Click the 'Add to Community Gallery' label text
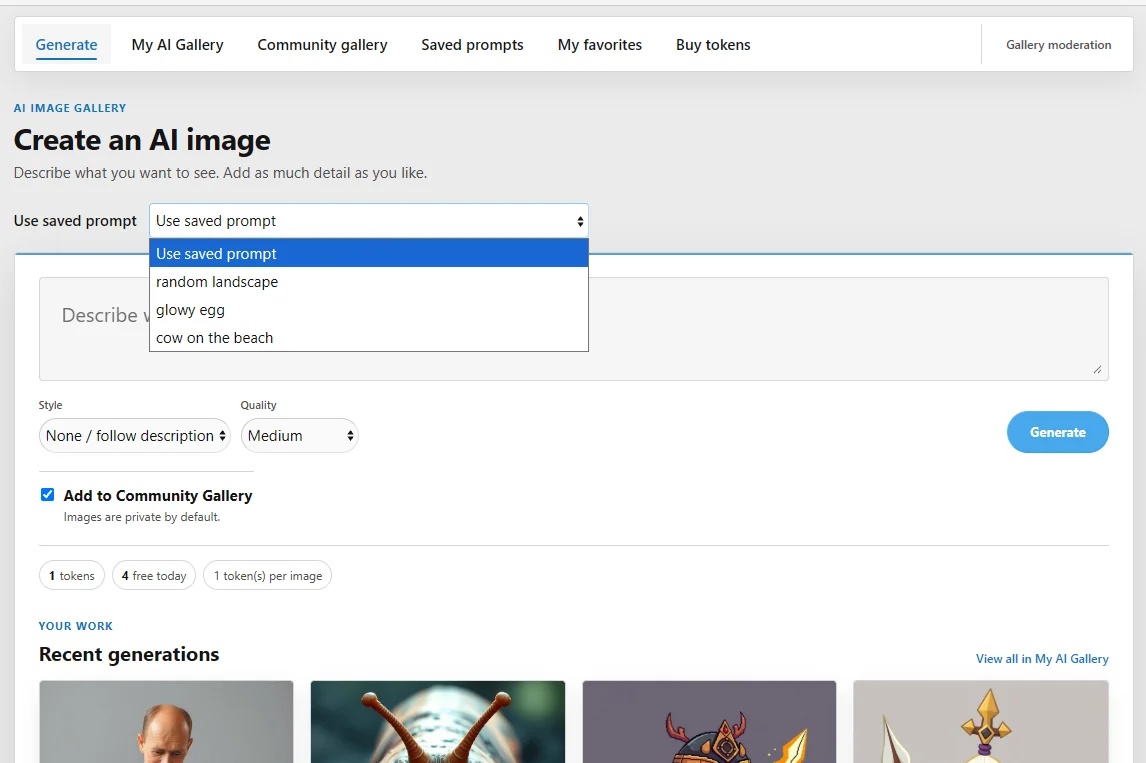The height and width of the screenshot is (763, 1146). [x=158, y=496]
